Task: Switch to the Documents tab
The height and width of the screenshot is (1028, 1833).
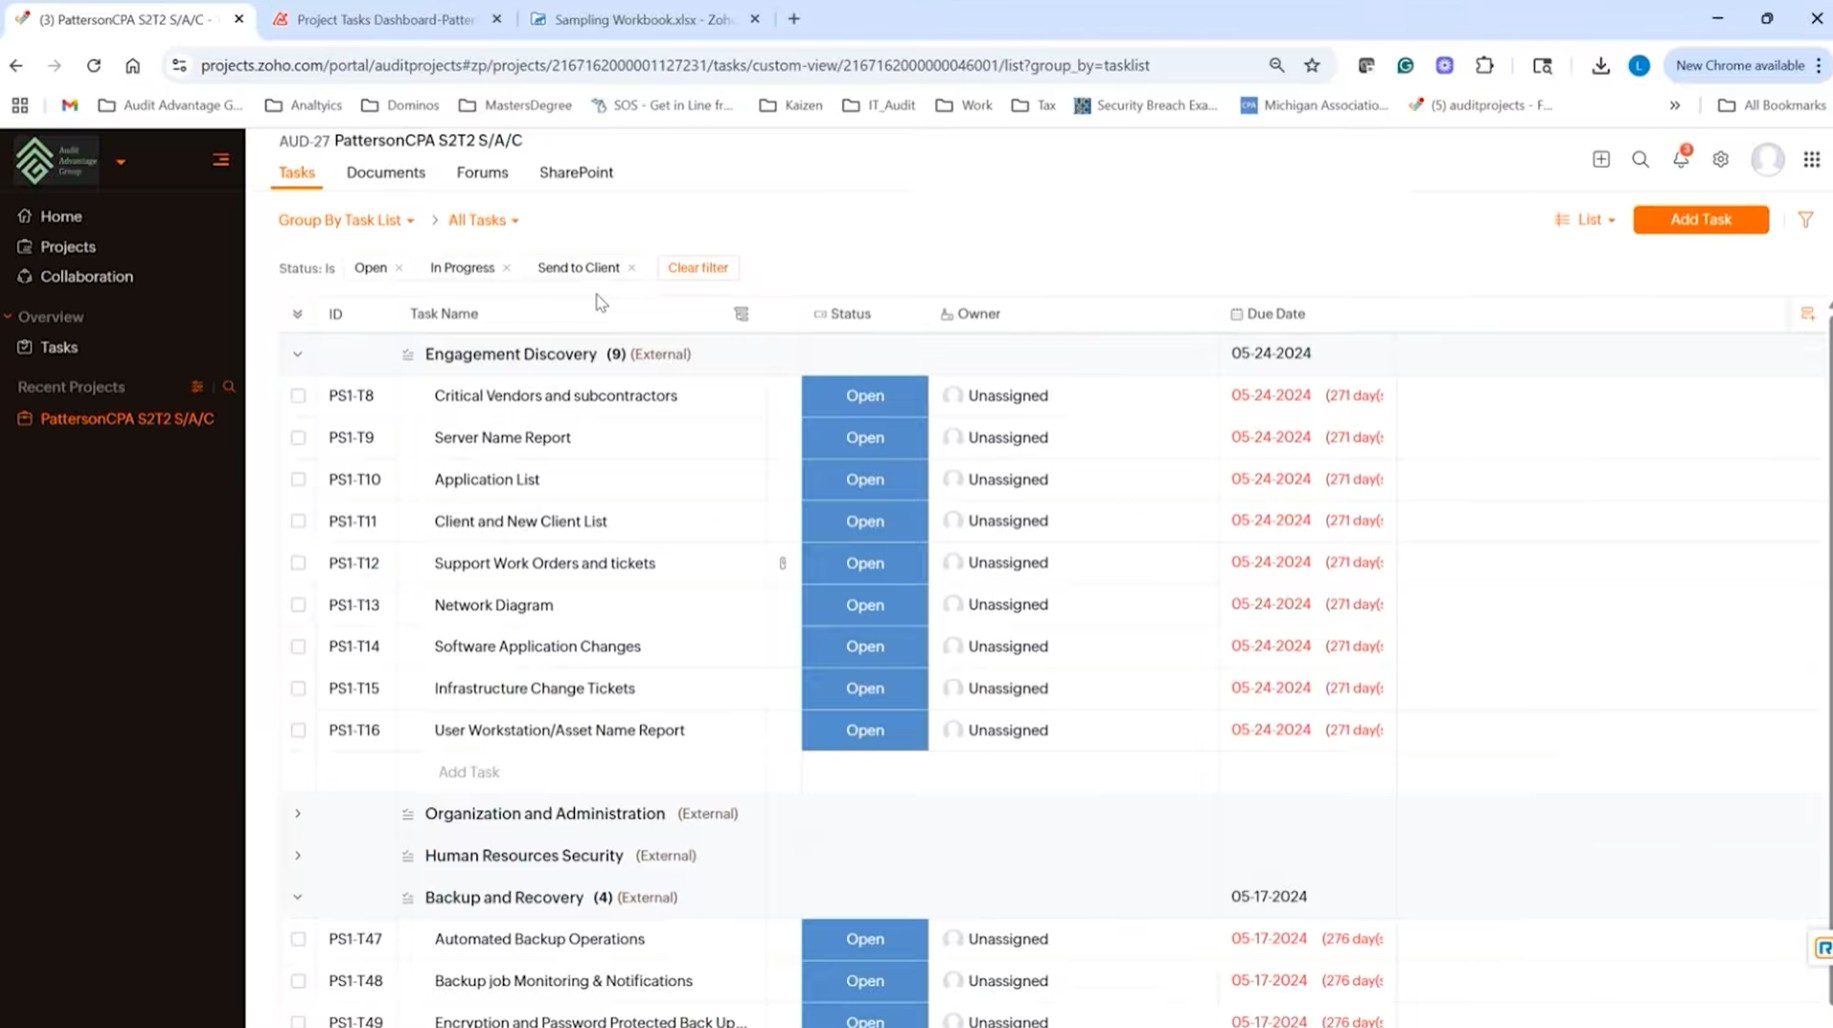Action: [x=386, y=172]
